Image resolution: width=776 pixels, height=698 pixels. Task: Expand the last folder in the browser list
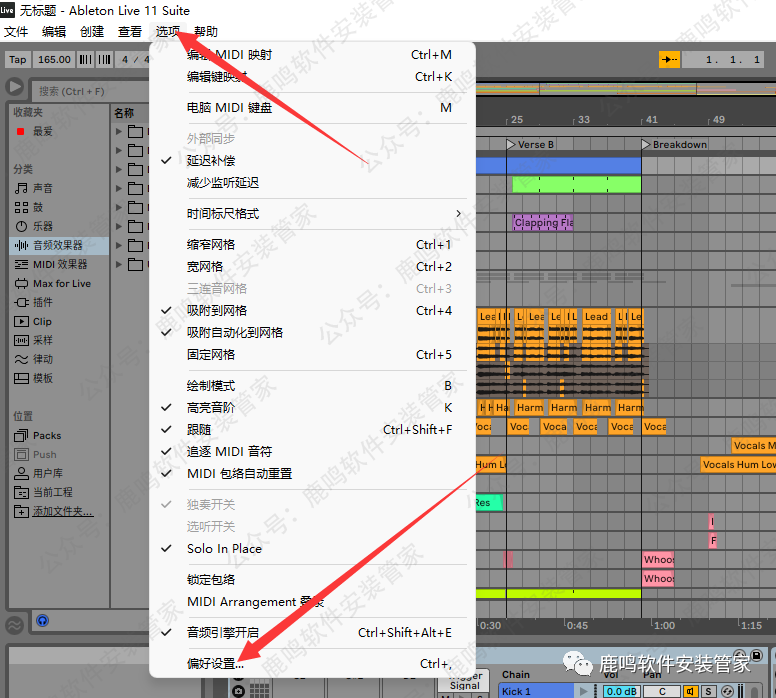click(x=120, y=265)
